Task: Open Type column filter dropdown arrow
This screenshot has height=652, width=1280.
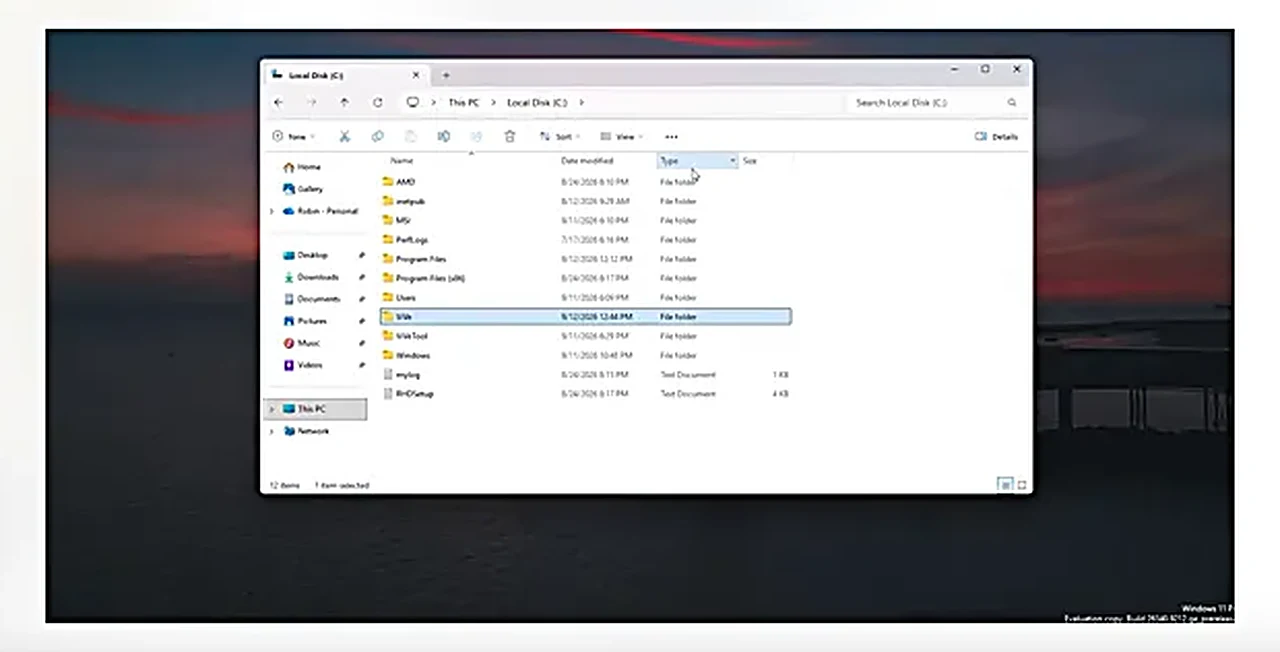Action: click(732, 161)
